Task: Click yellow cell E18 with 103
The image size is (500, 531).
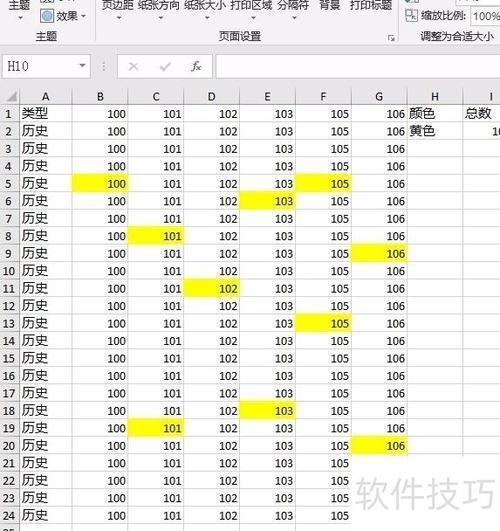Action: (267, 411)
